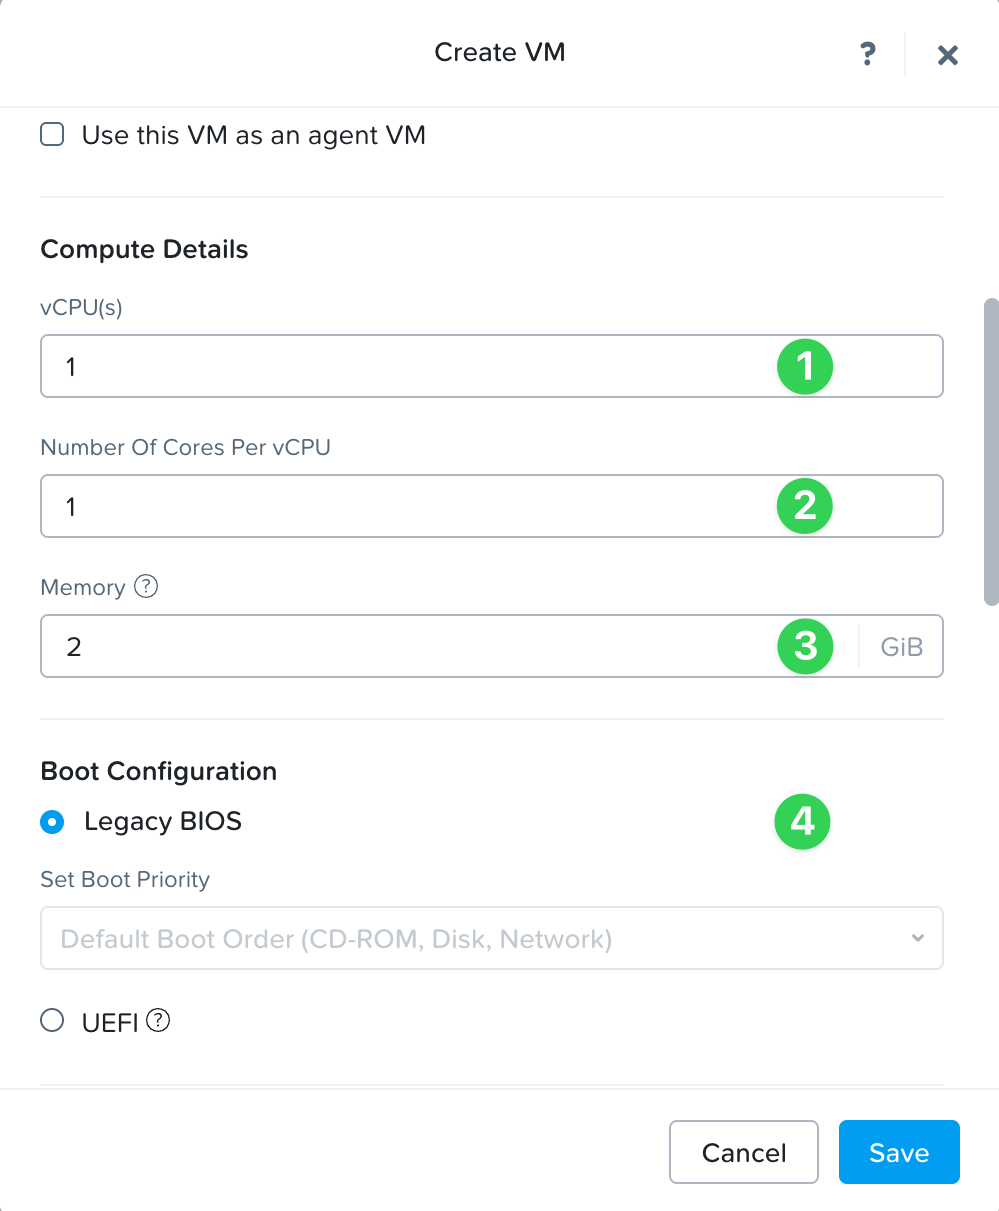Screen dimensions: 999x1211
Task: Open the Set Boot Priority dropdown
Action: click(480, 938)
